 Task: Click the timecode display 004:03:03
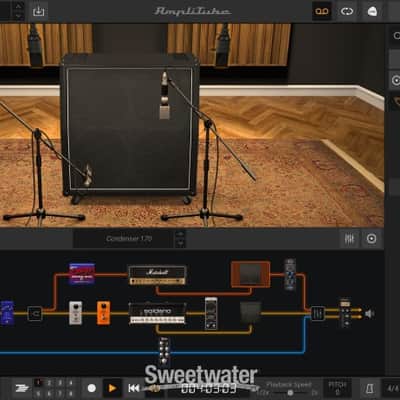tap(209, 389)
